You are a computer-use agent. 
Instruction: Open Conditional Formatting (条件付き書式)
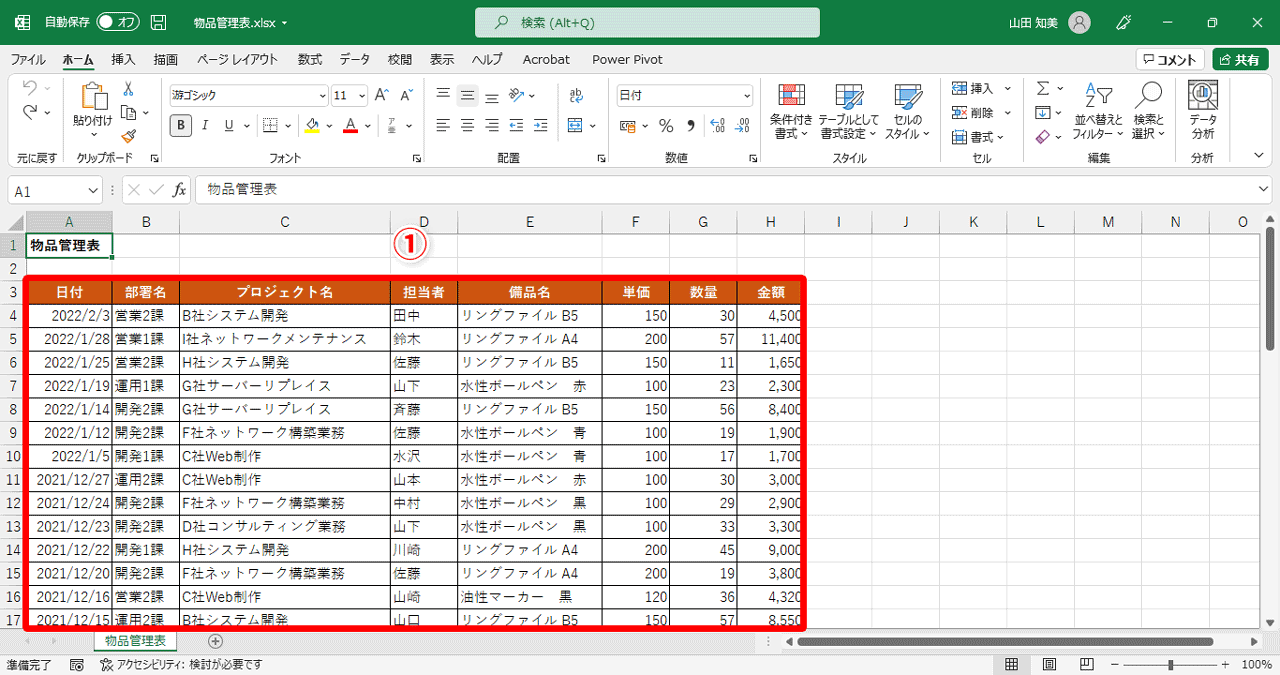(792, 111)
